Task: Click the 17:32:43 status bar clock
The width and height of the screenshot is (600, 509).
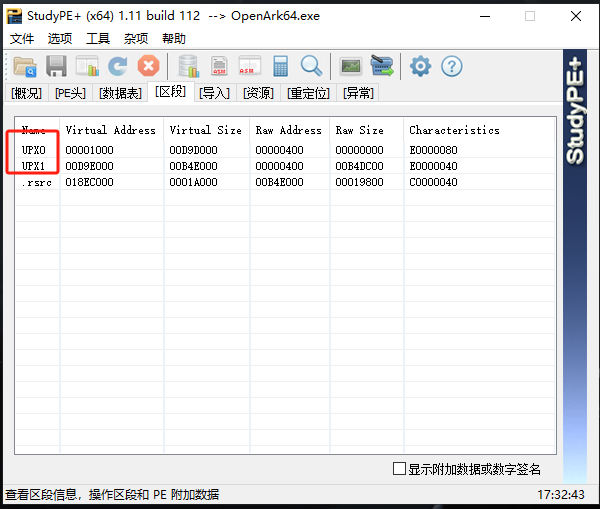Action: (561, 494)
